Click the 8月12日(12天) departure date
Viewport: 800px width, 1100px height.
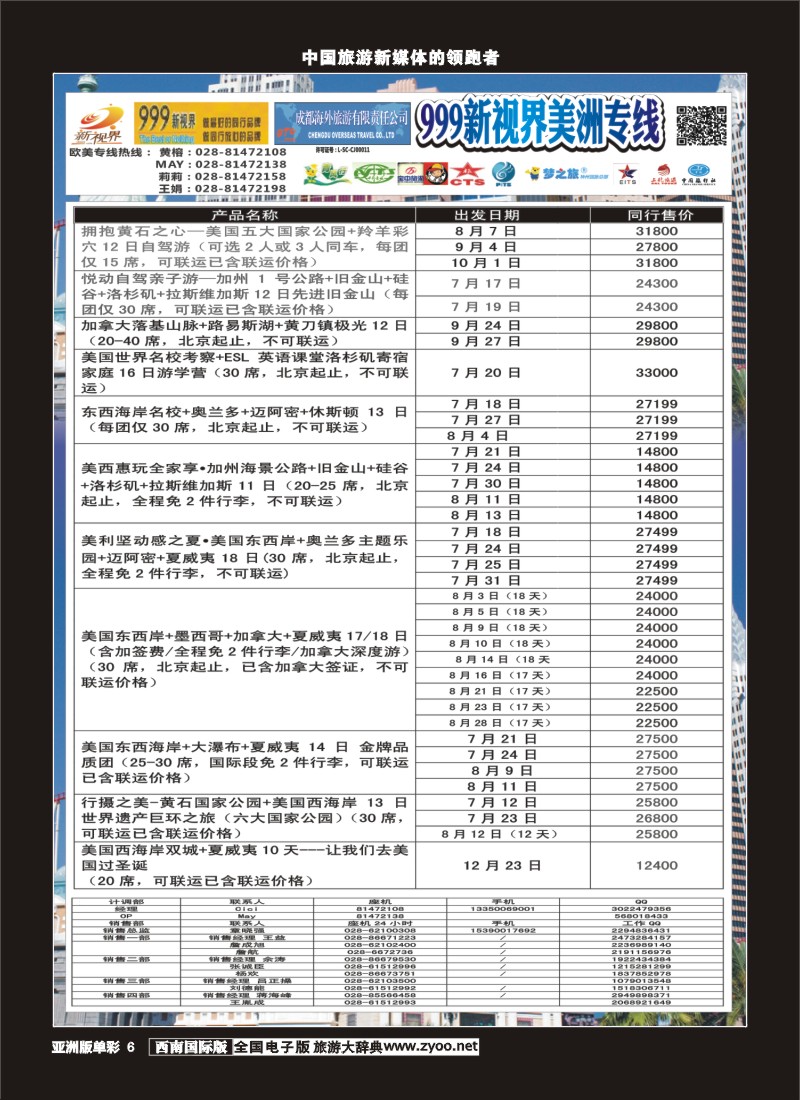500,834
